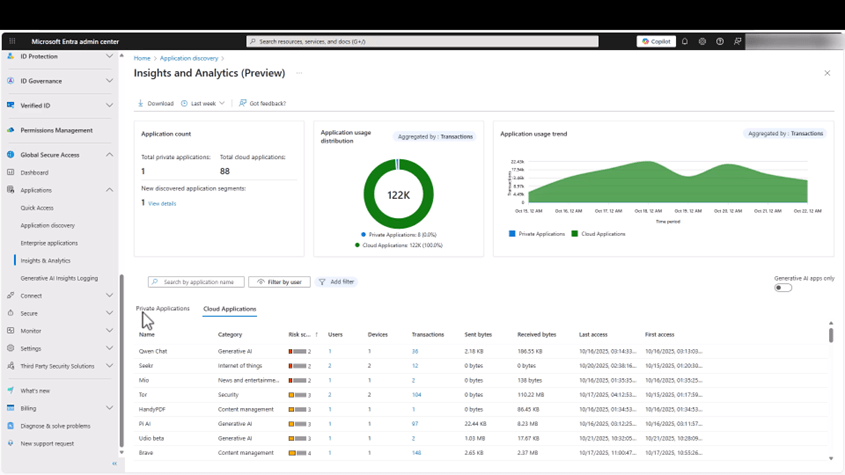Collapse the Global Secure Access section

[109, 155]
